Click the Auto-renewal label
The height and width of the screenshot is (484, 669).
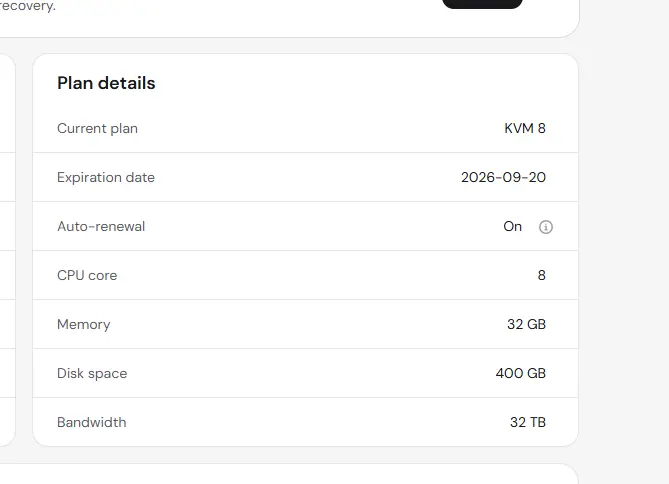101,227
